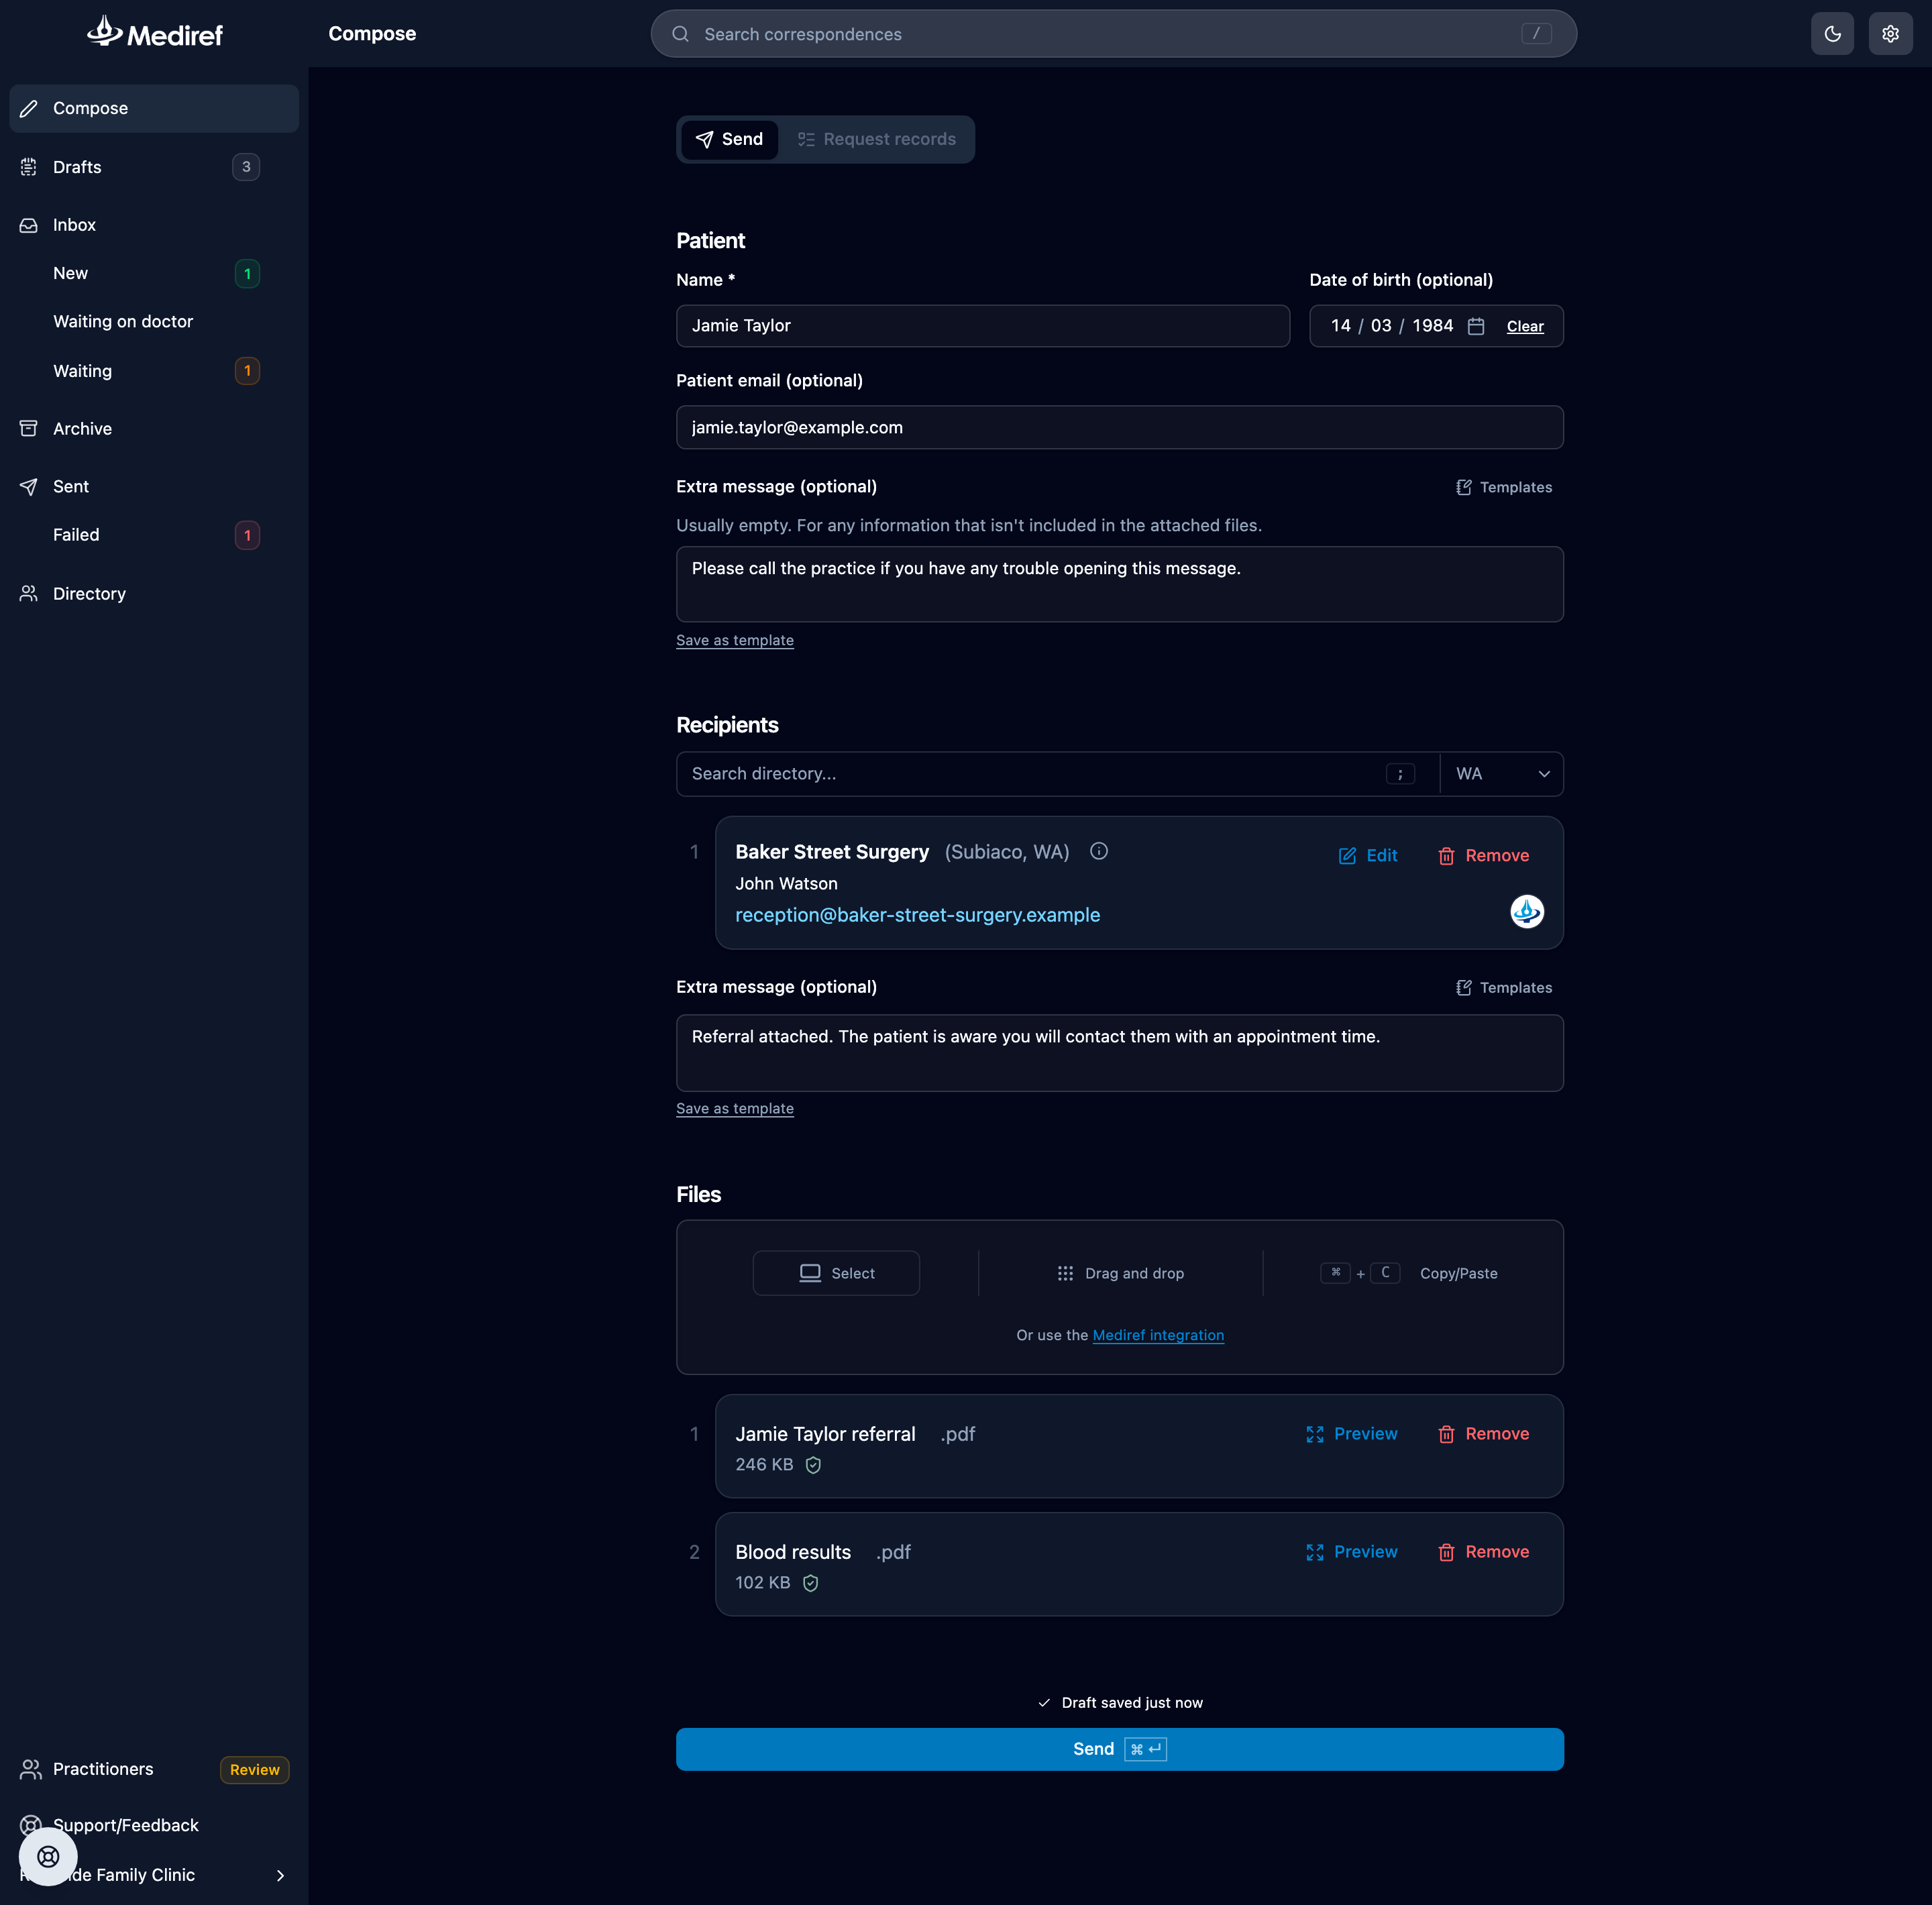Open Drafts folder
This screenshot has height=1905, width=1932.
click(154, 167)
